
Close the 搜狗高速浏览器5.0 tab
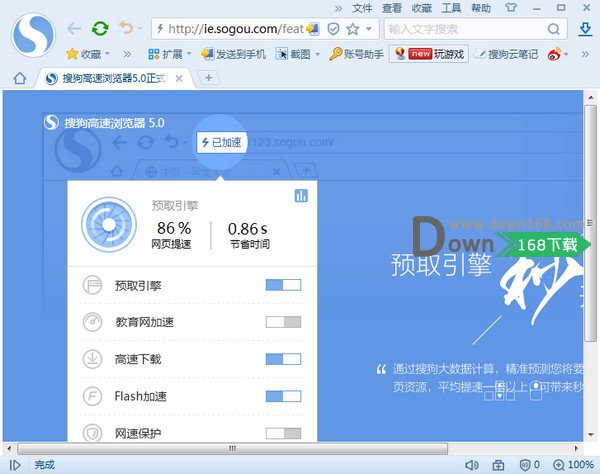click(x=179, y=78)
